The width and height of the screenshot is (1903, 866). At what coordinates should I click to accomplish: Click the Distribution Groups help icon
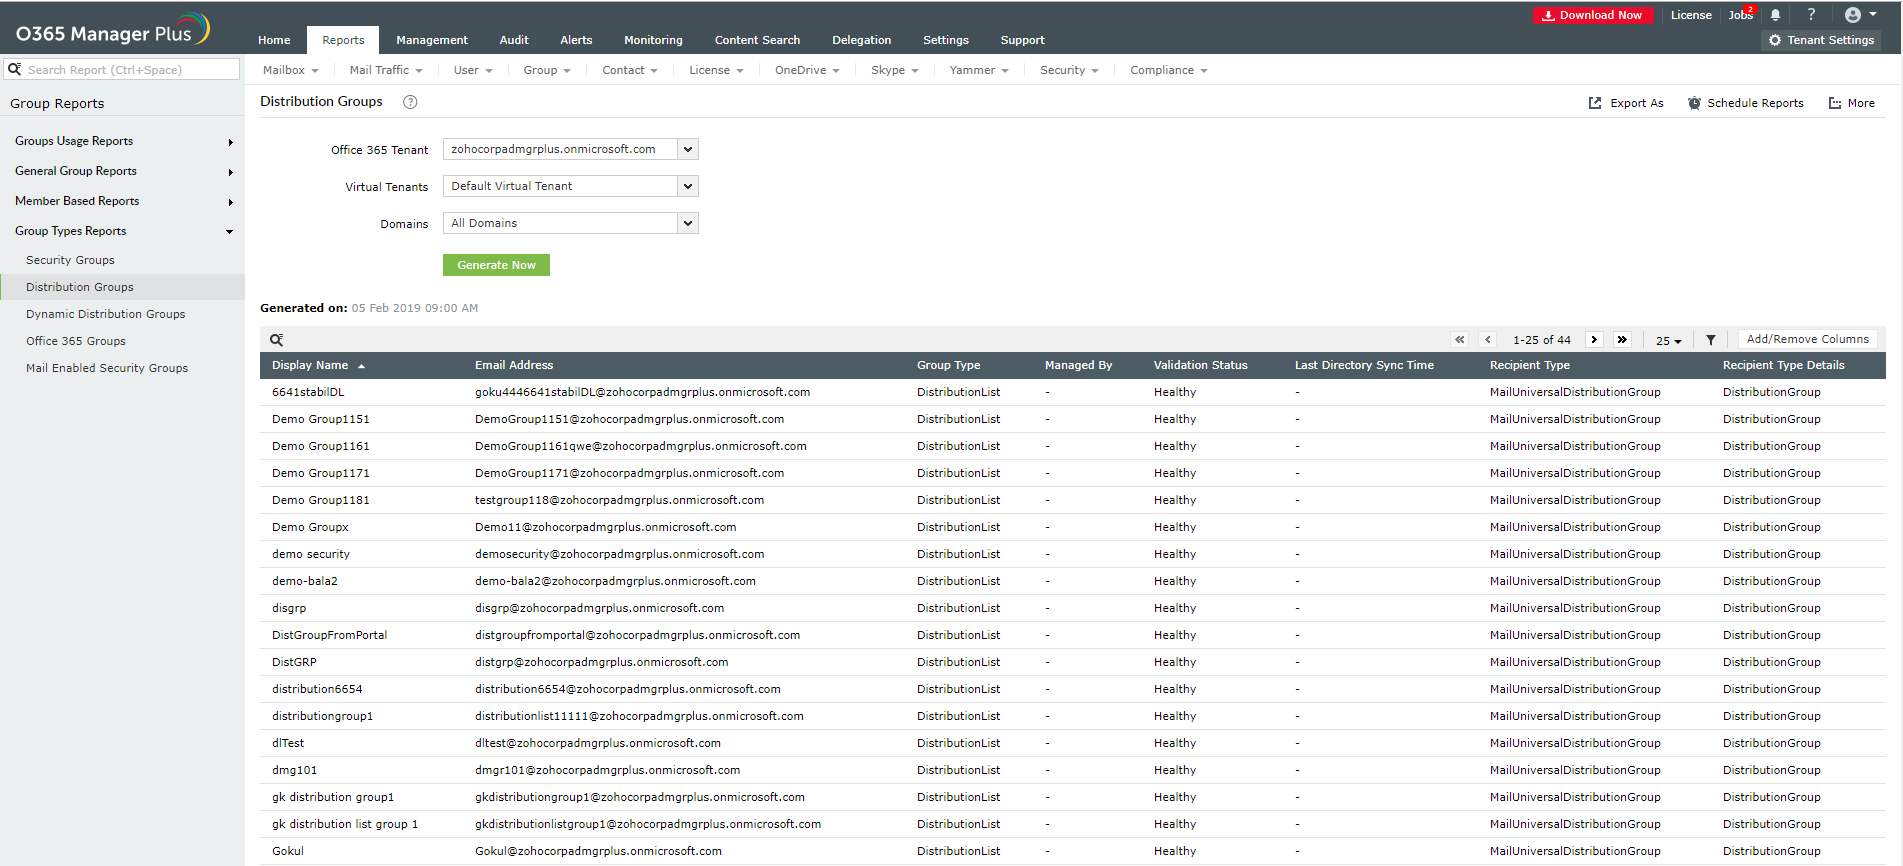(x=410, y=102)
